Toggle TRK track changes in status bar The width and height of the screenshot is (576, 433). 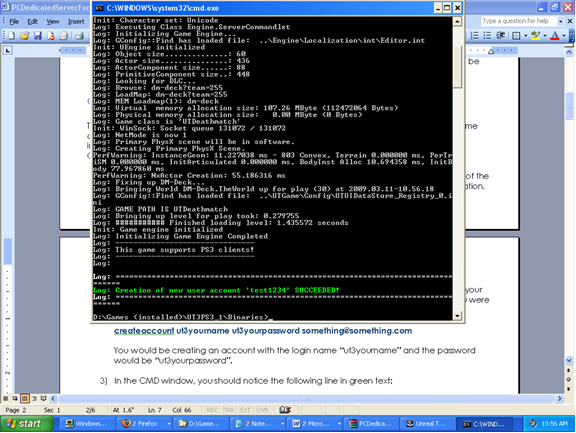(x=229, y=410)
